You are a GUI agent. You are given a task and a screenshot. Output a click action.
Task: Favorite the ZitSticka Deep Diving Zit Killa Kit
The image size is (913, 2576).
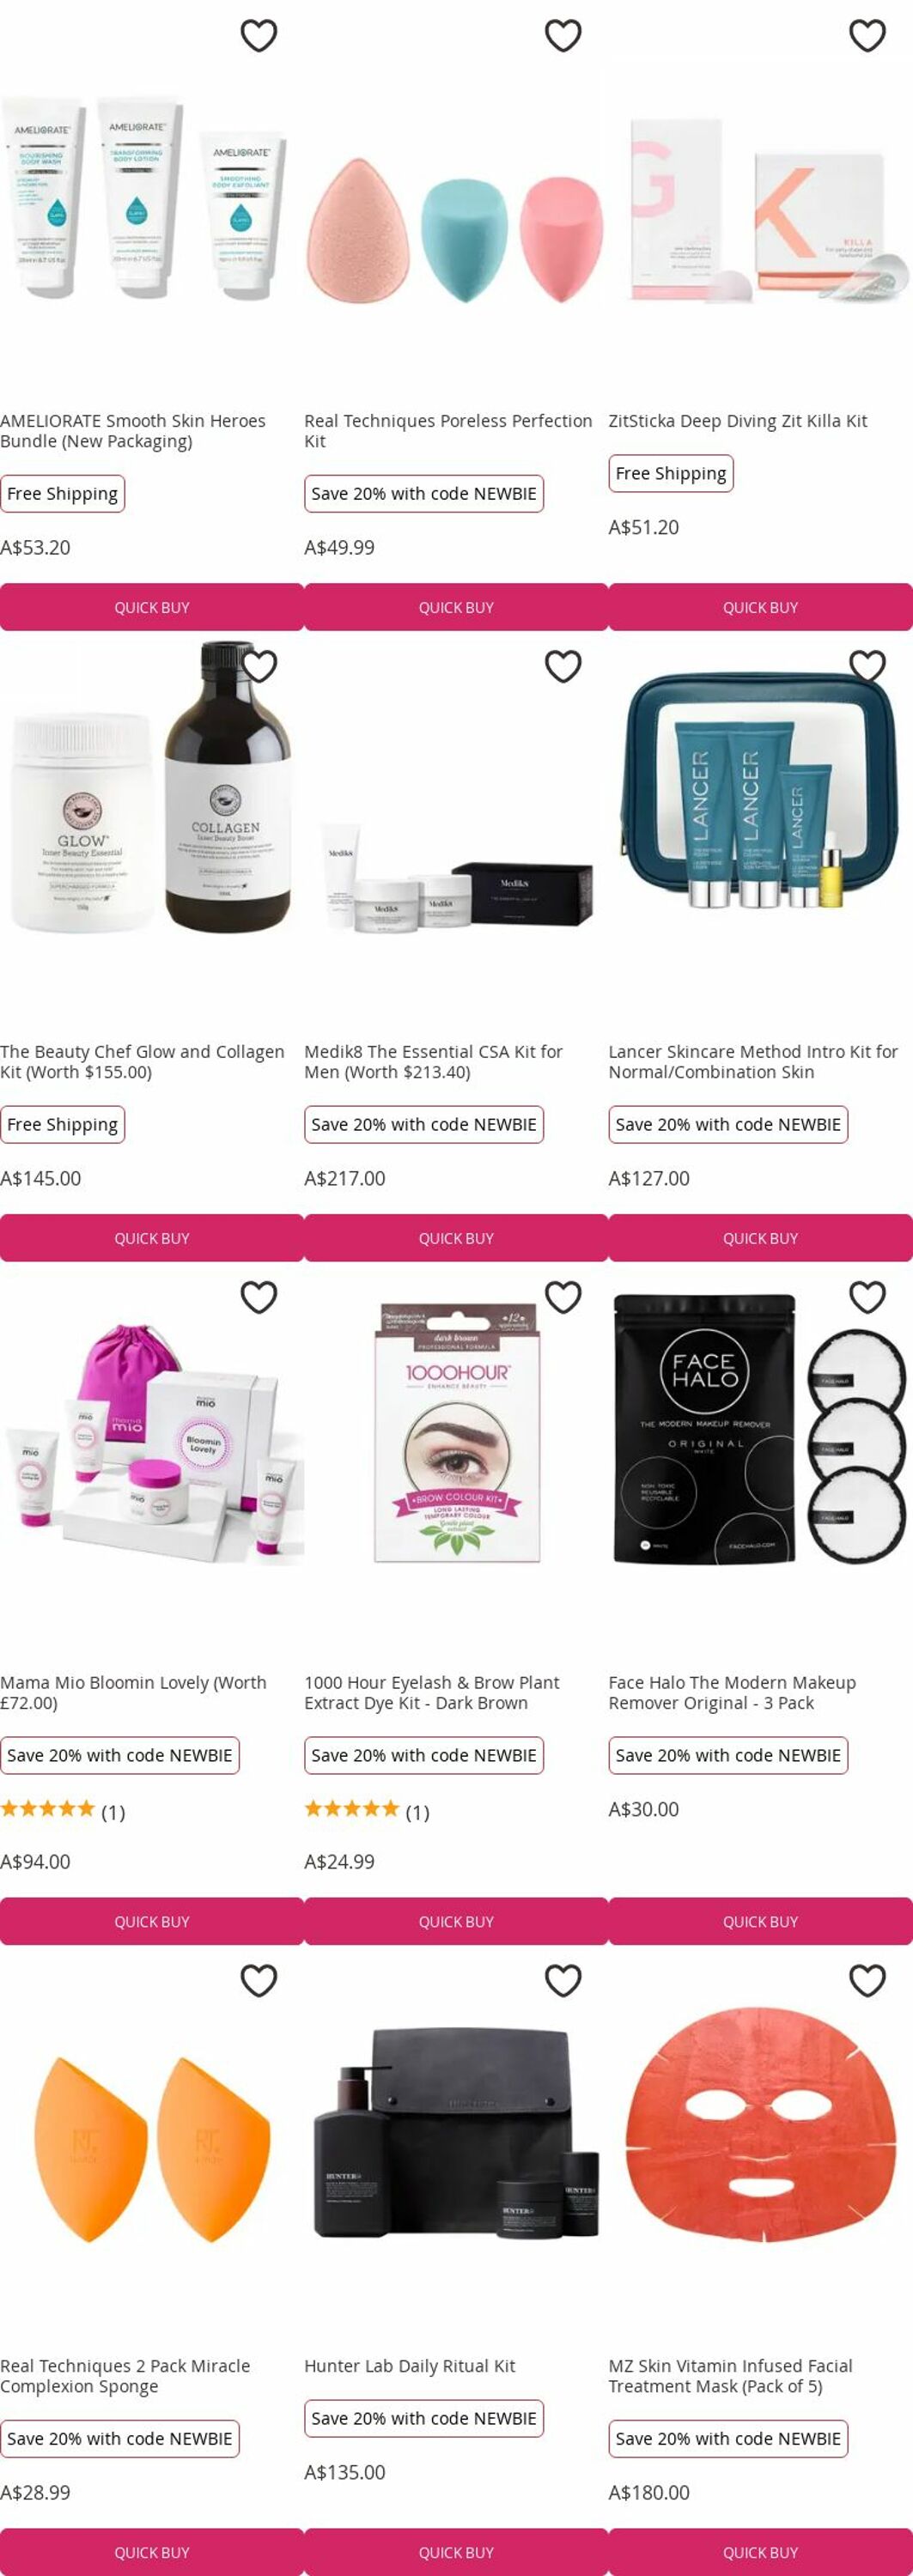pyautogui.click(x=867, y=36)
